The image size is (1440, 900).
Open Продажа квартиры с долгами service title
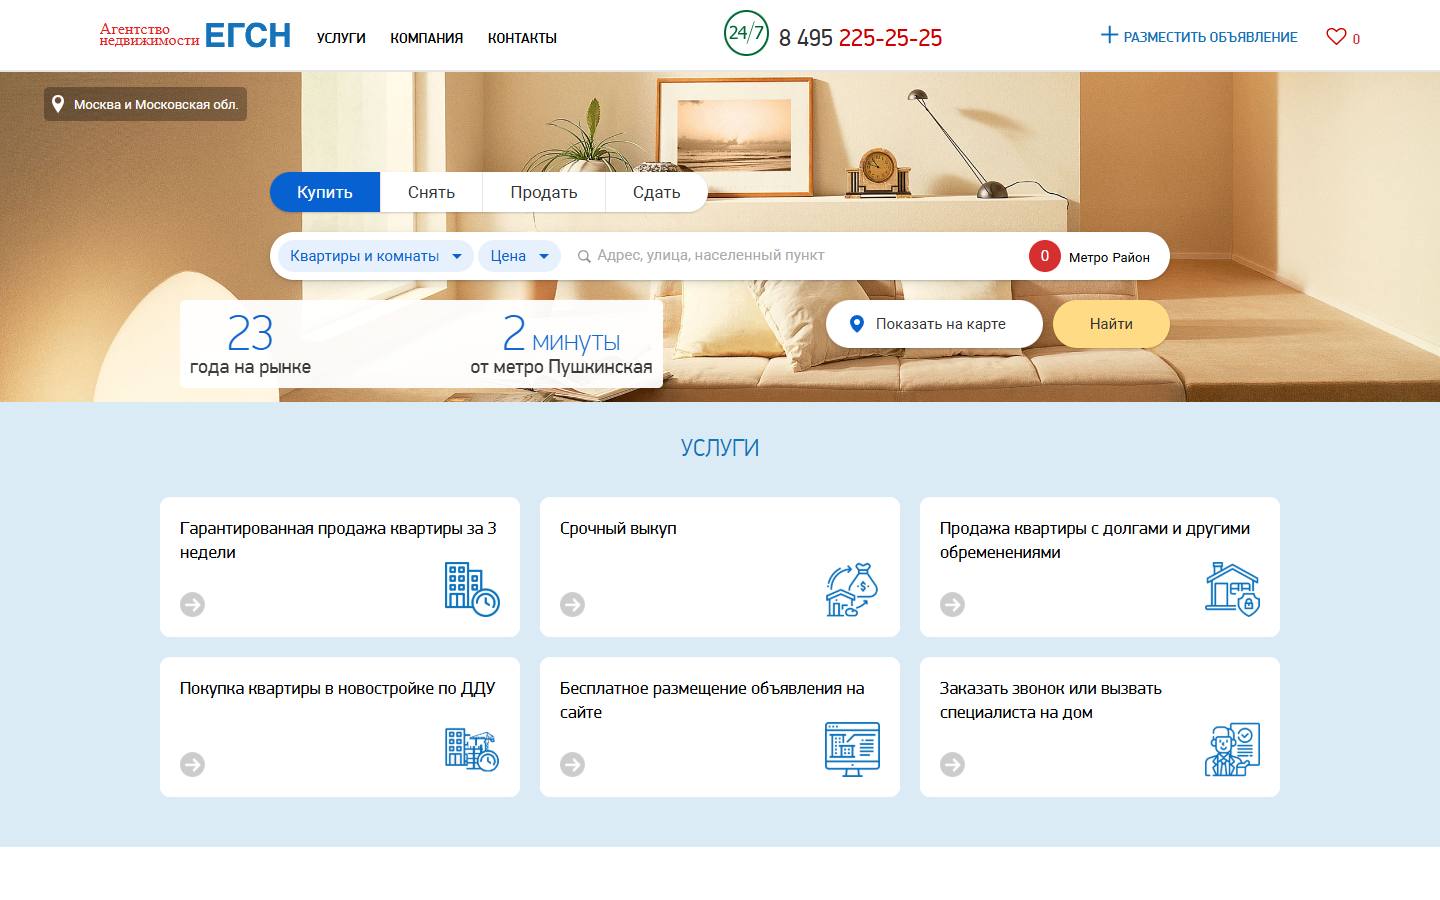coord(1095,540)
